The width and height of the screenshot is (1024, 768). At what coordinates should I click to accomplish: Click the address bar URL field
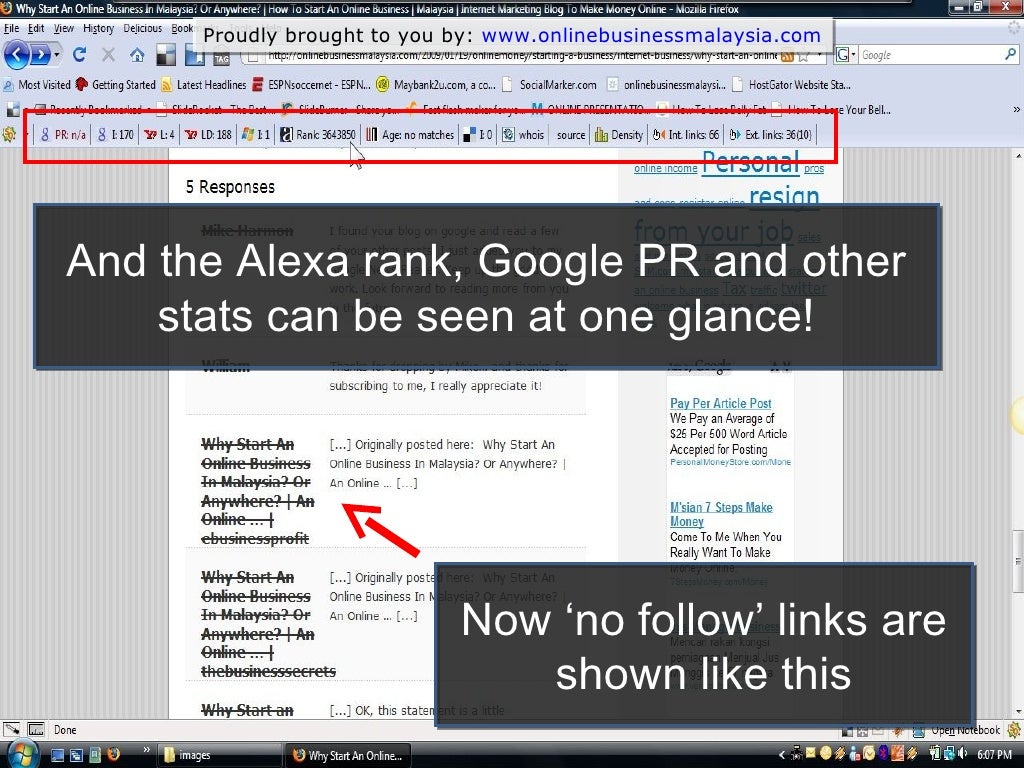point(522,56)
